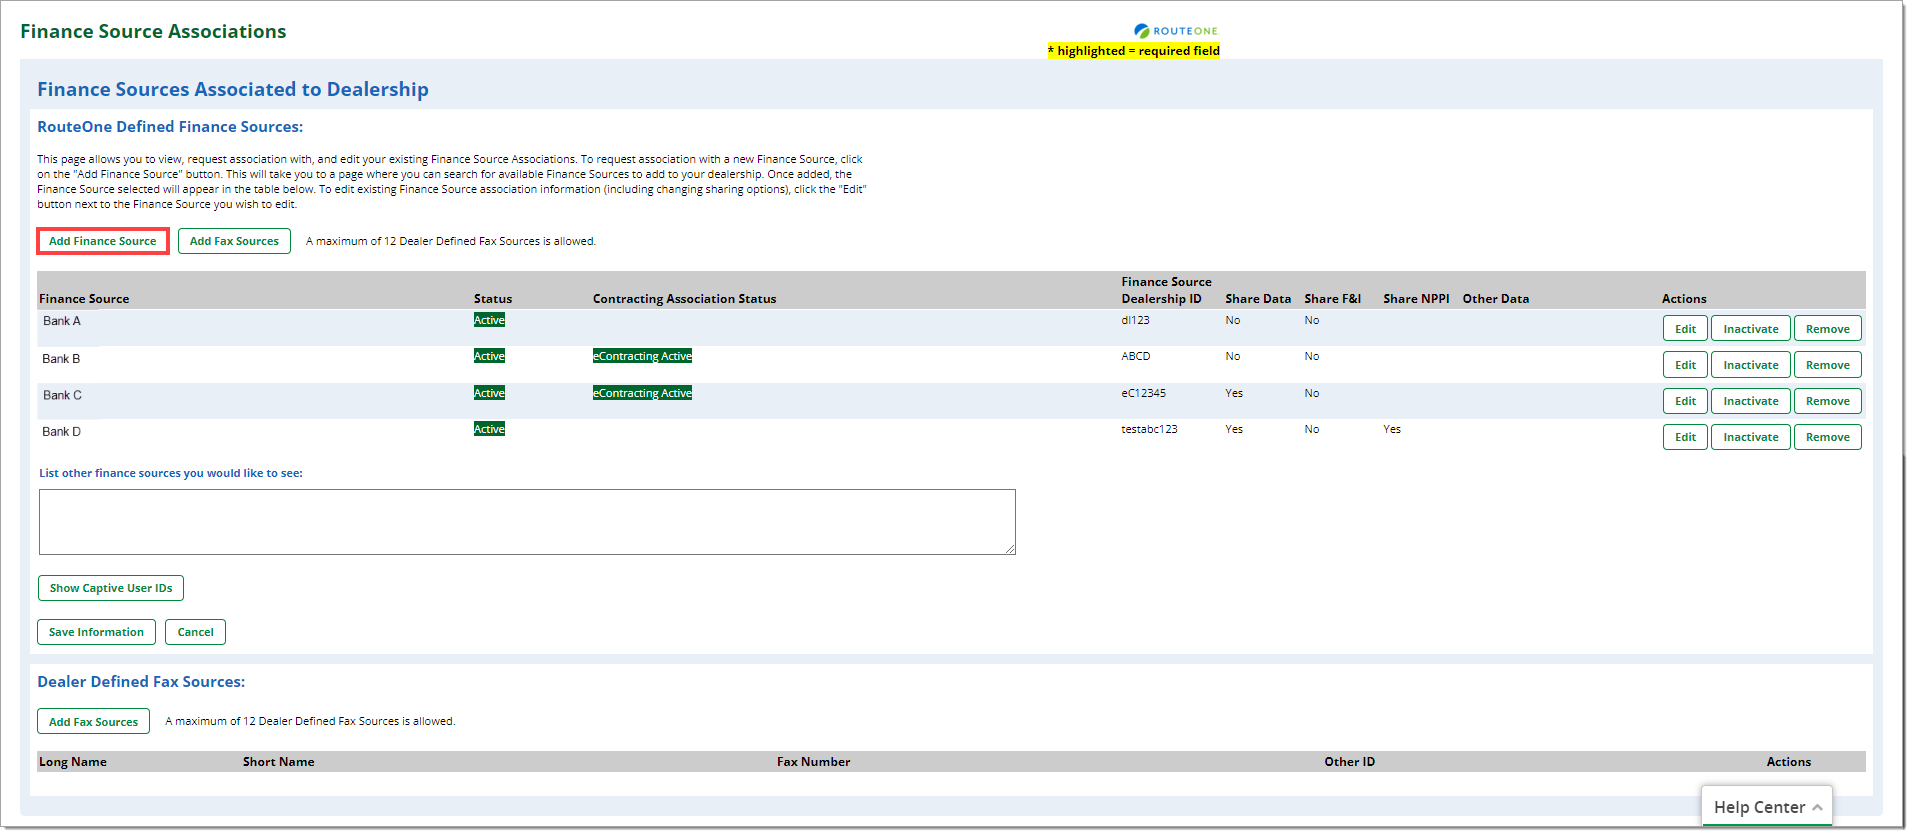Screen dimensions: 1910x834
Task: Click dealership ID dl123
Action: [x=1135, y=320]
